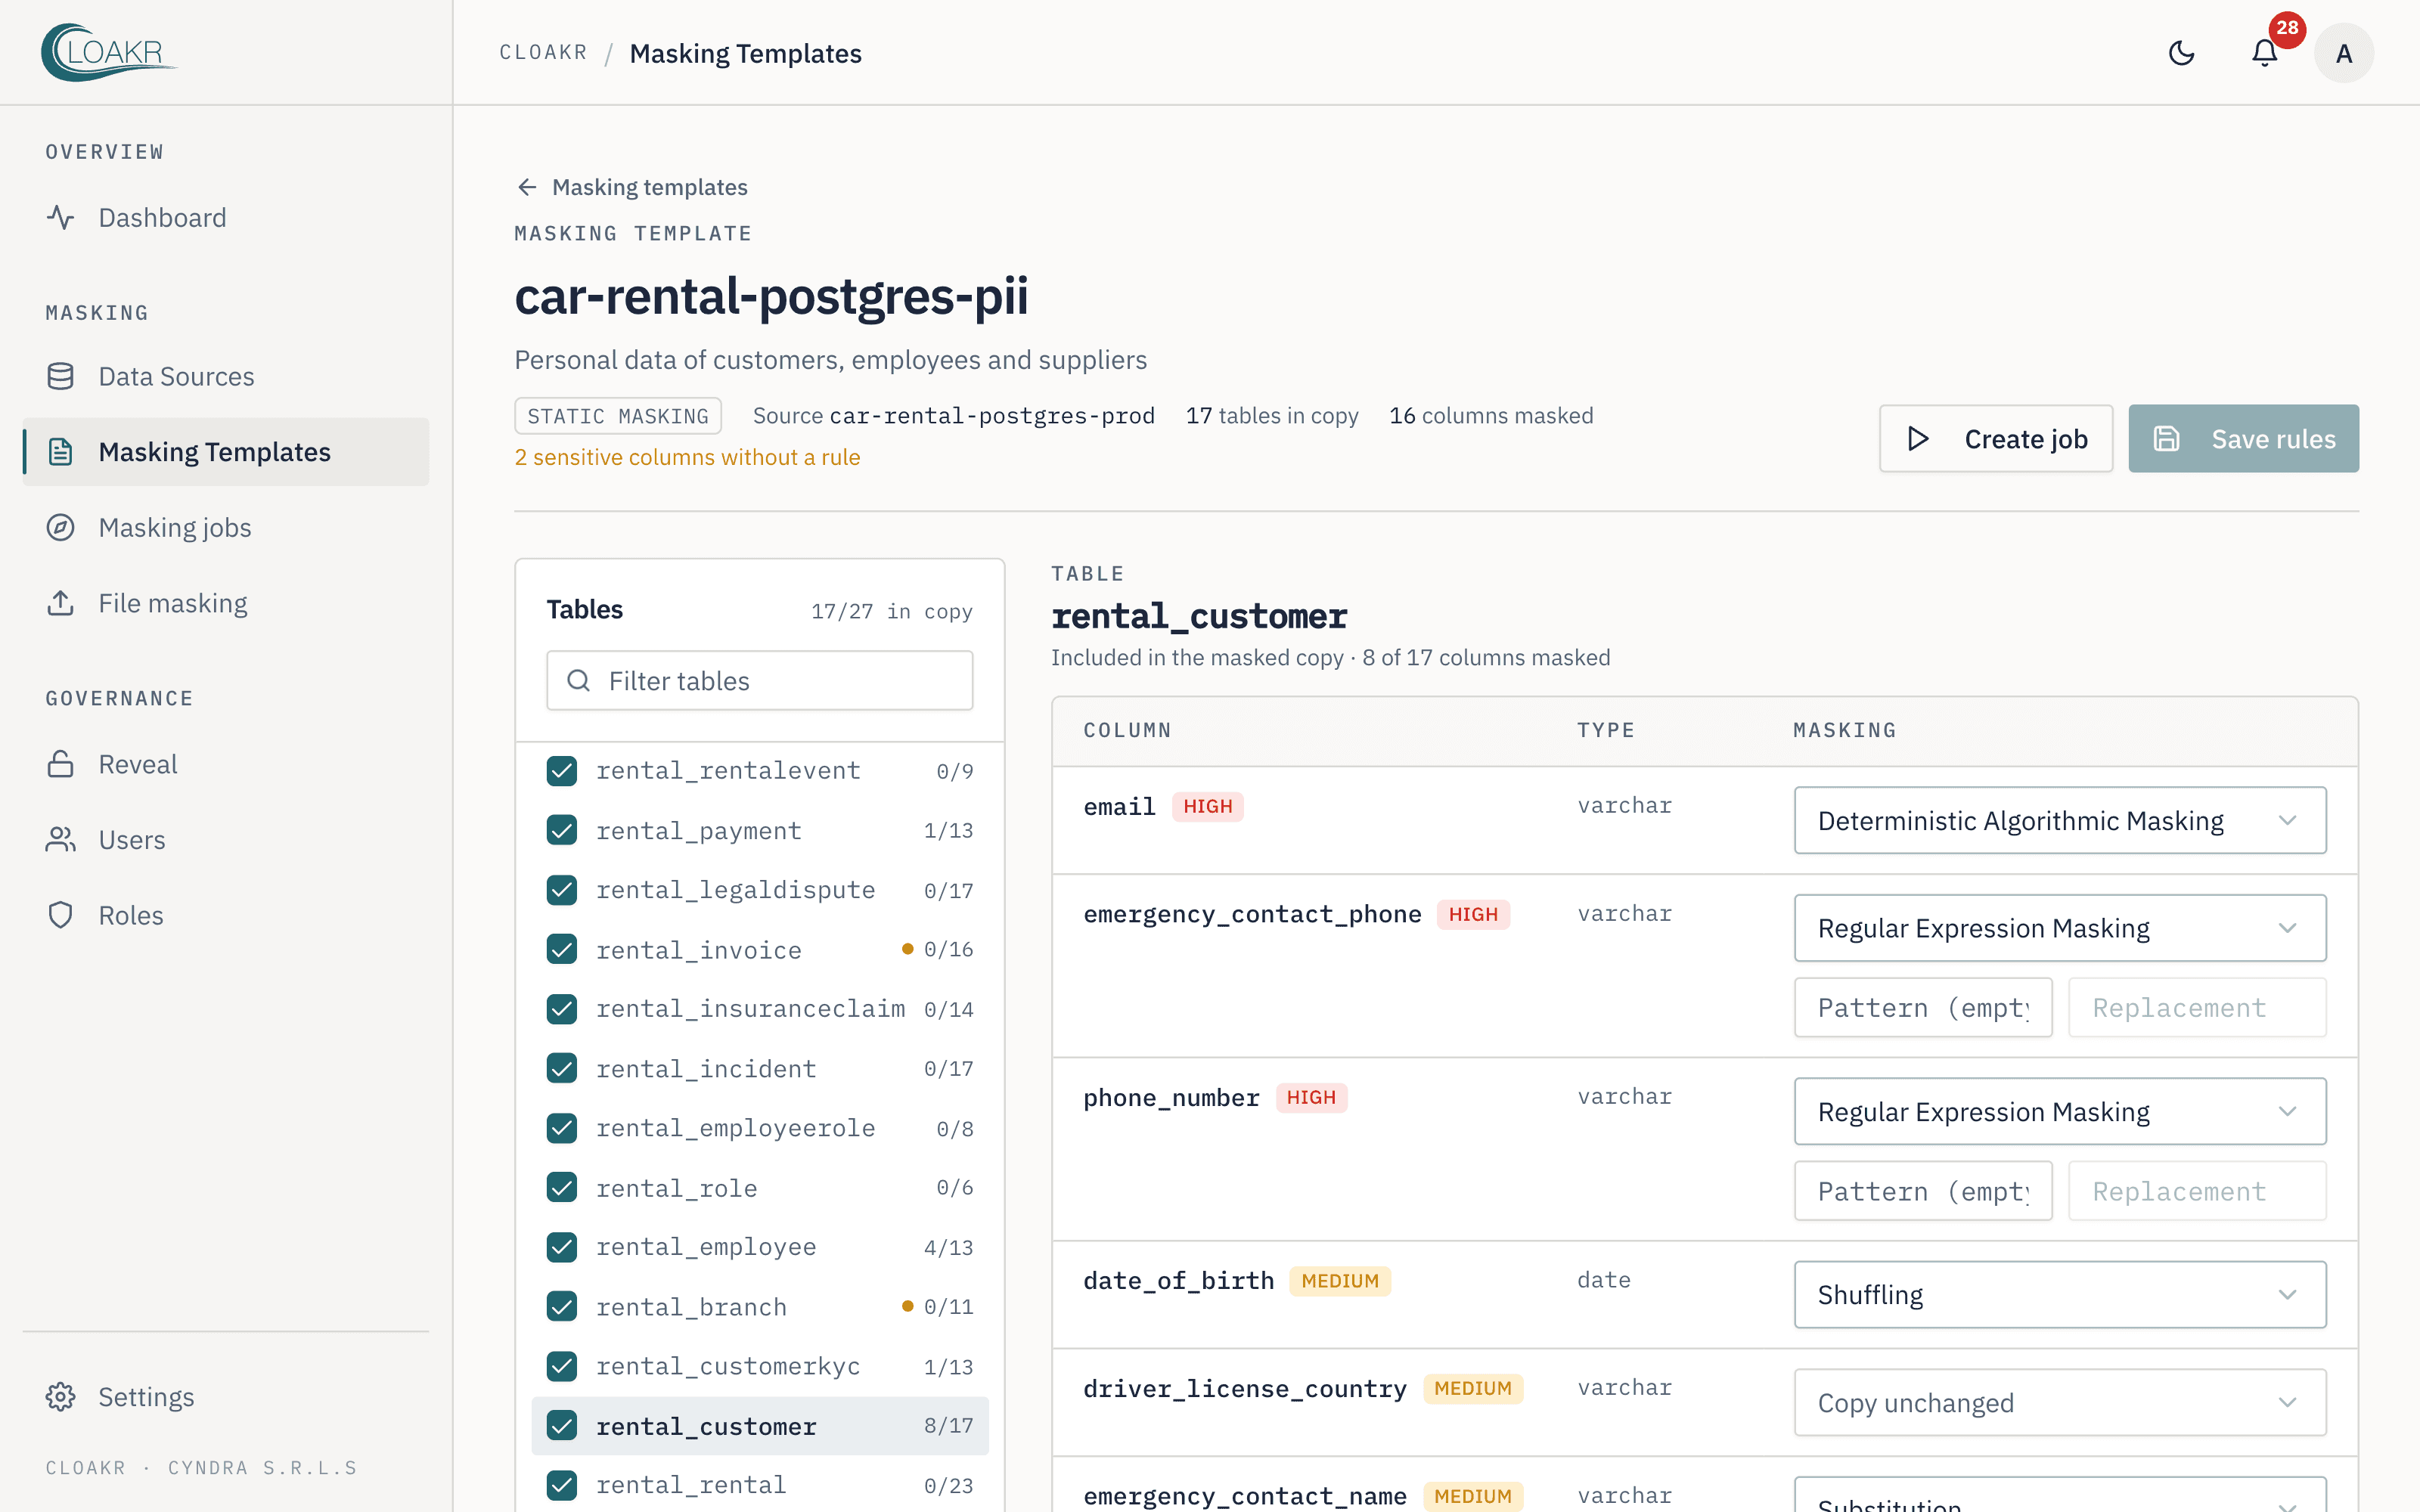Open masking dropdown for emergency_contact_phone
The width and height of the screenshot is (2420, 1512).
coord(2060,928)
